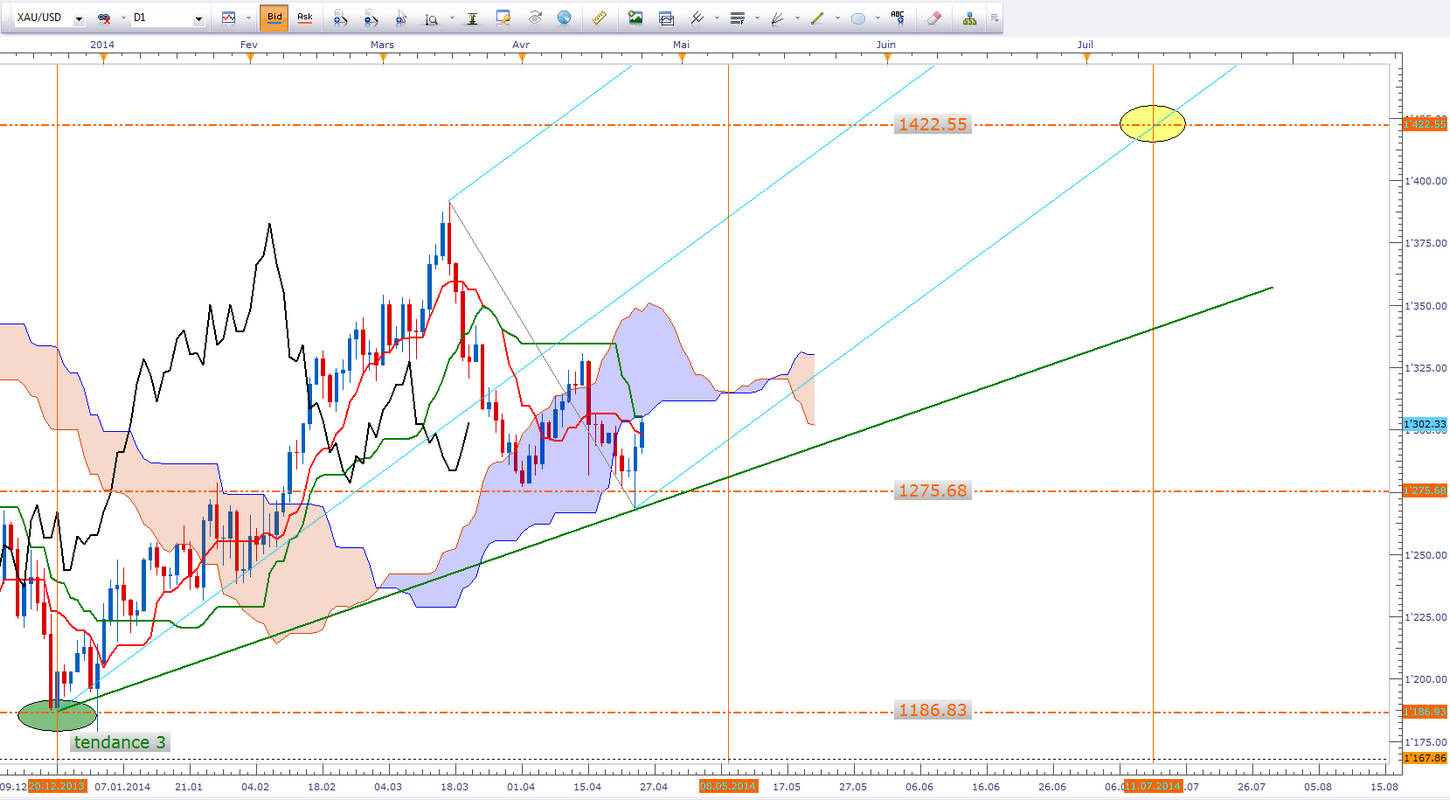Click the zoom in magnifier icon
Screen dimensions: 1450x800
340,18
